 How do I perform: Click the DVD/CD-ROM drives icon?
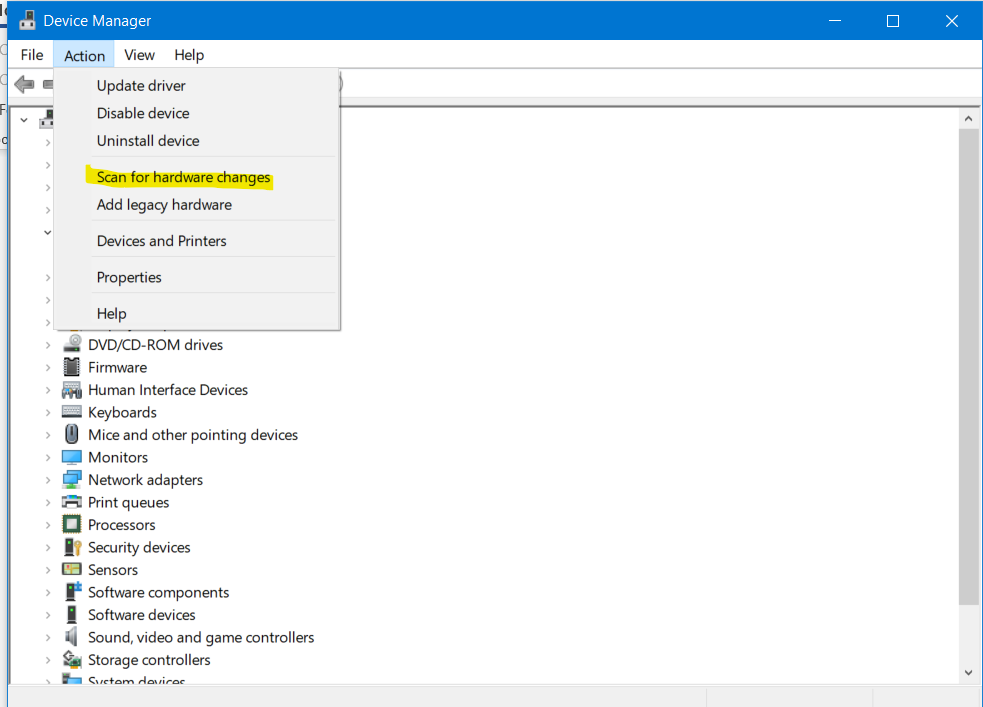coord(72,344)
